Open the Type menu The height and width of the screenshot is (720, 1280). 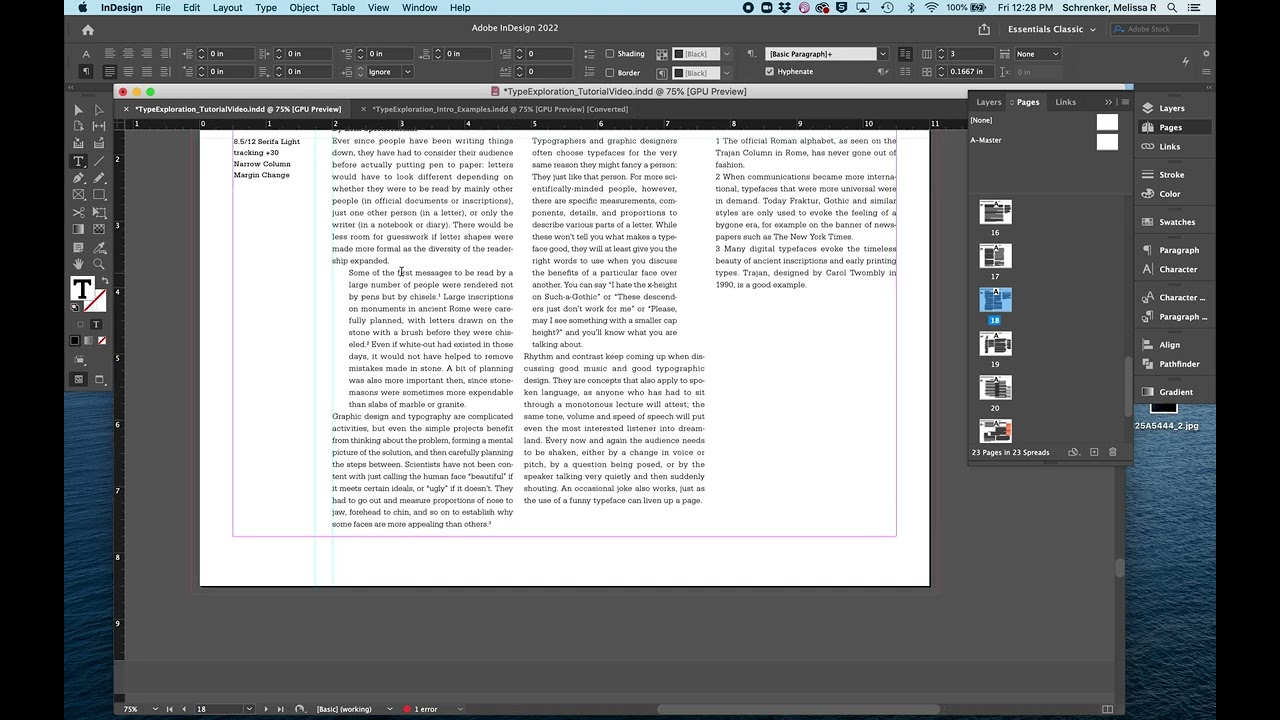tap(266, 8)
